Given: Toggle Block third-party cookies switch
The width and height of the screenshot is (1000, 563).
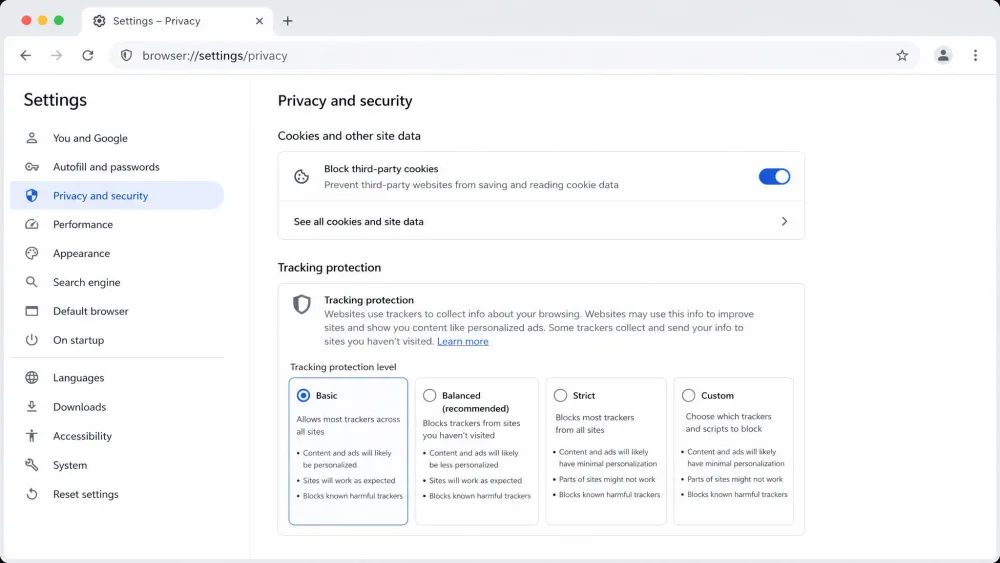Looking at the screenshot, I should click(774, 177).
